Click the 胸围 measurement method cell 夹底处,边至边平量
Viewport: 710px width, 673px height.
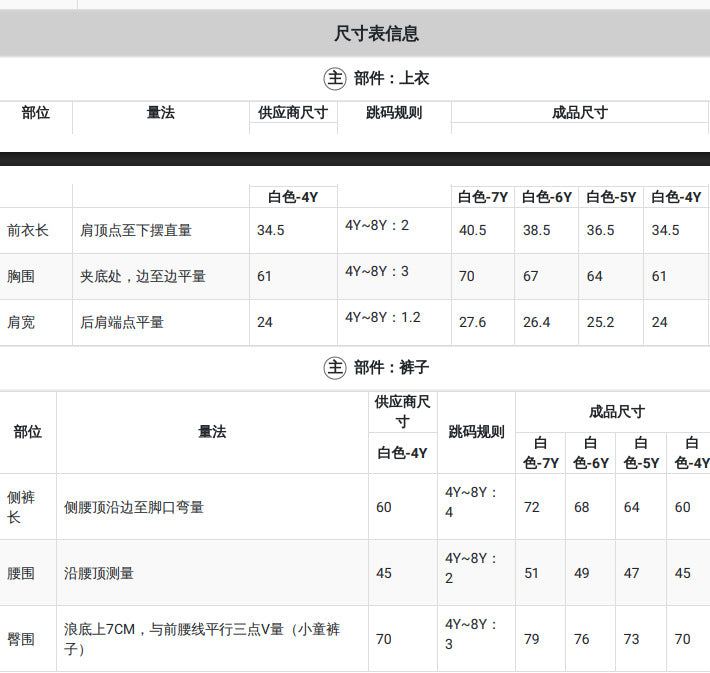143,276
